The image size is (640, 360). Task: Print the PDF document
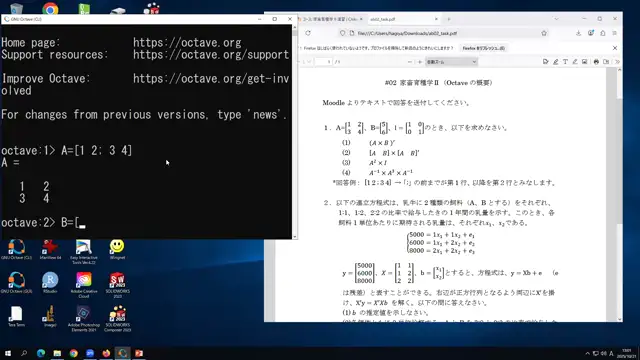coord(596,62)
